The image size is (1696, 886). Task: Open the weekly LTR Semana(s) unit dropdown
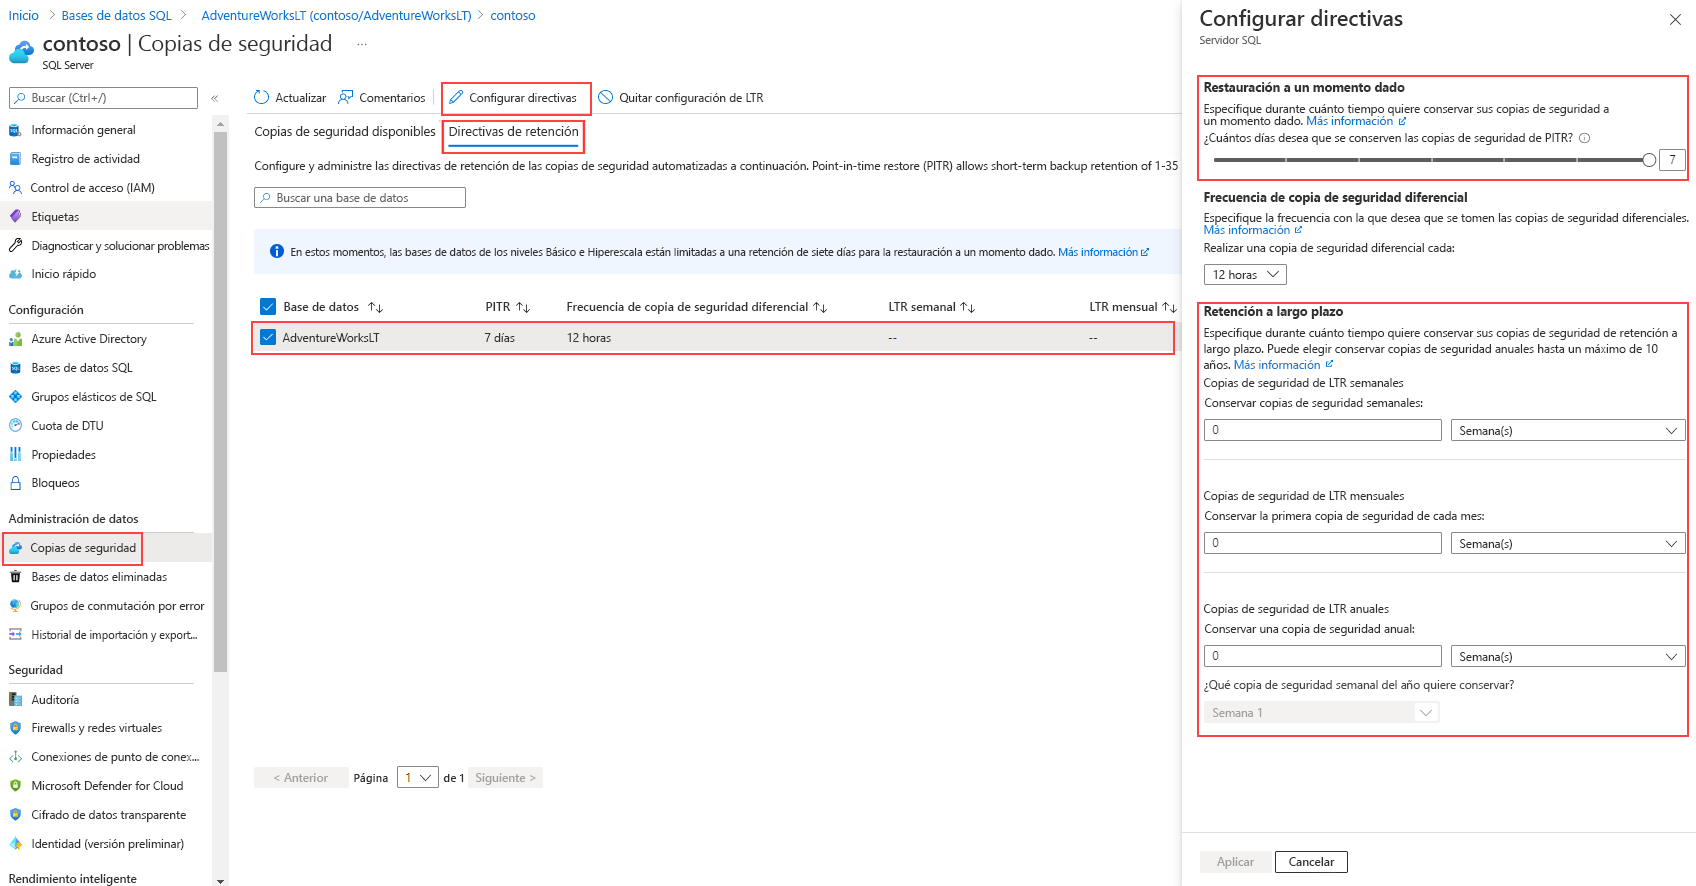[x=1568, y=431]
